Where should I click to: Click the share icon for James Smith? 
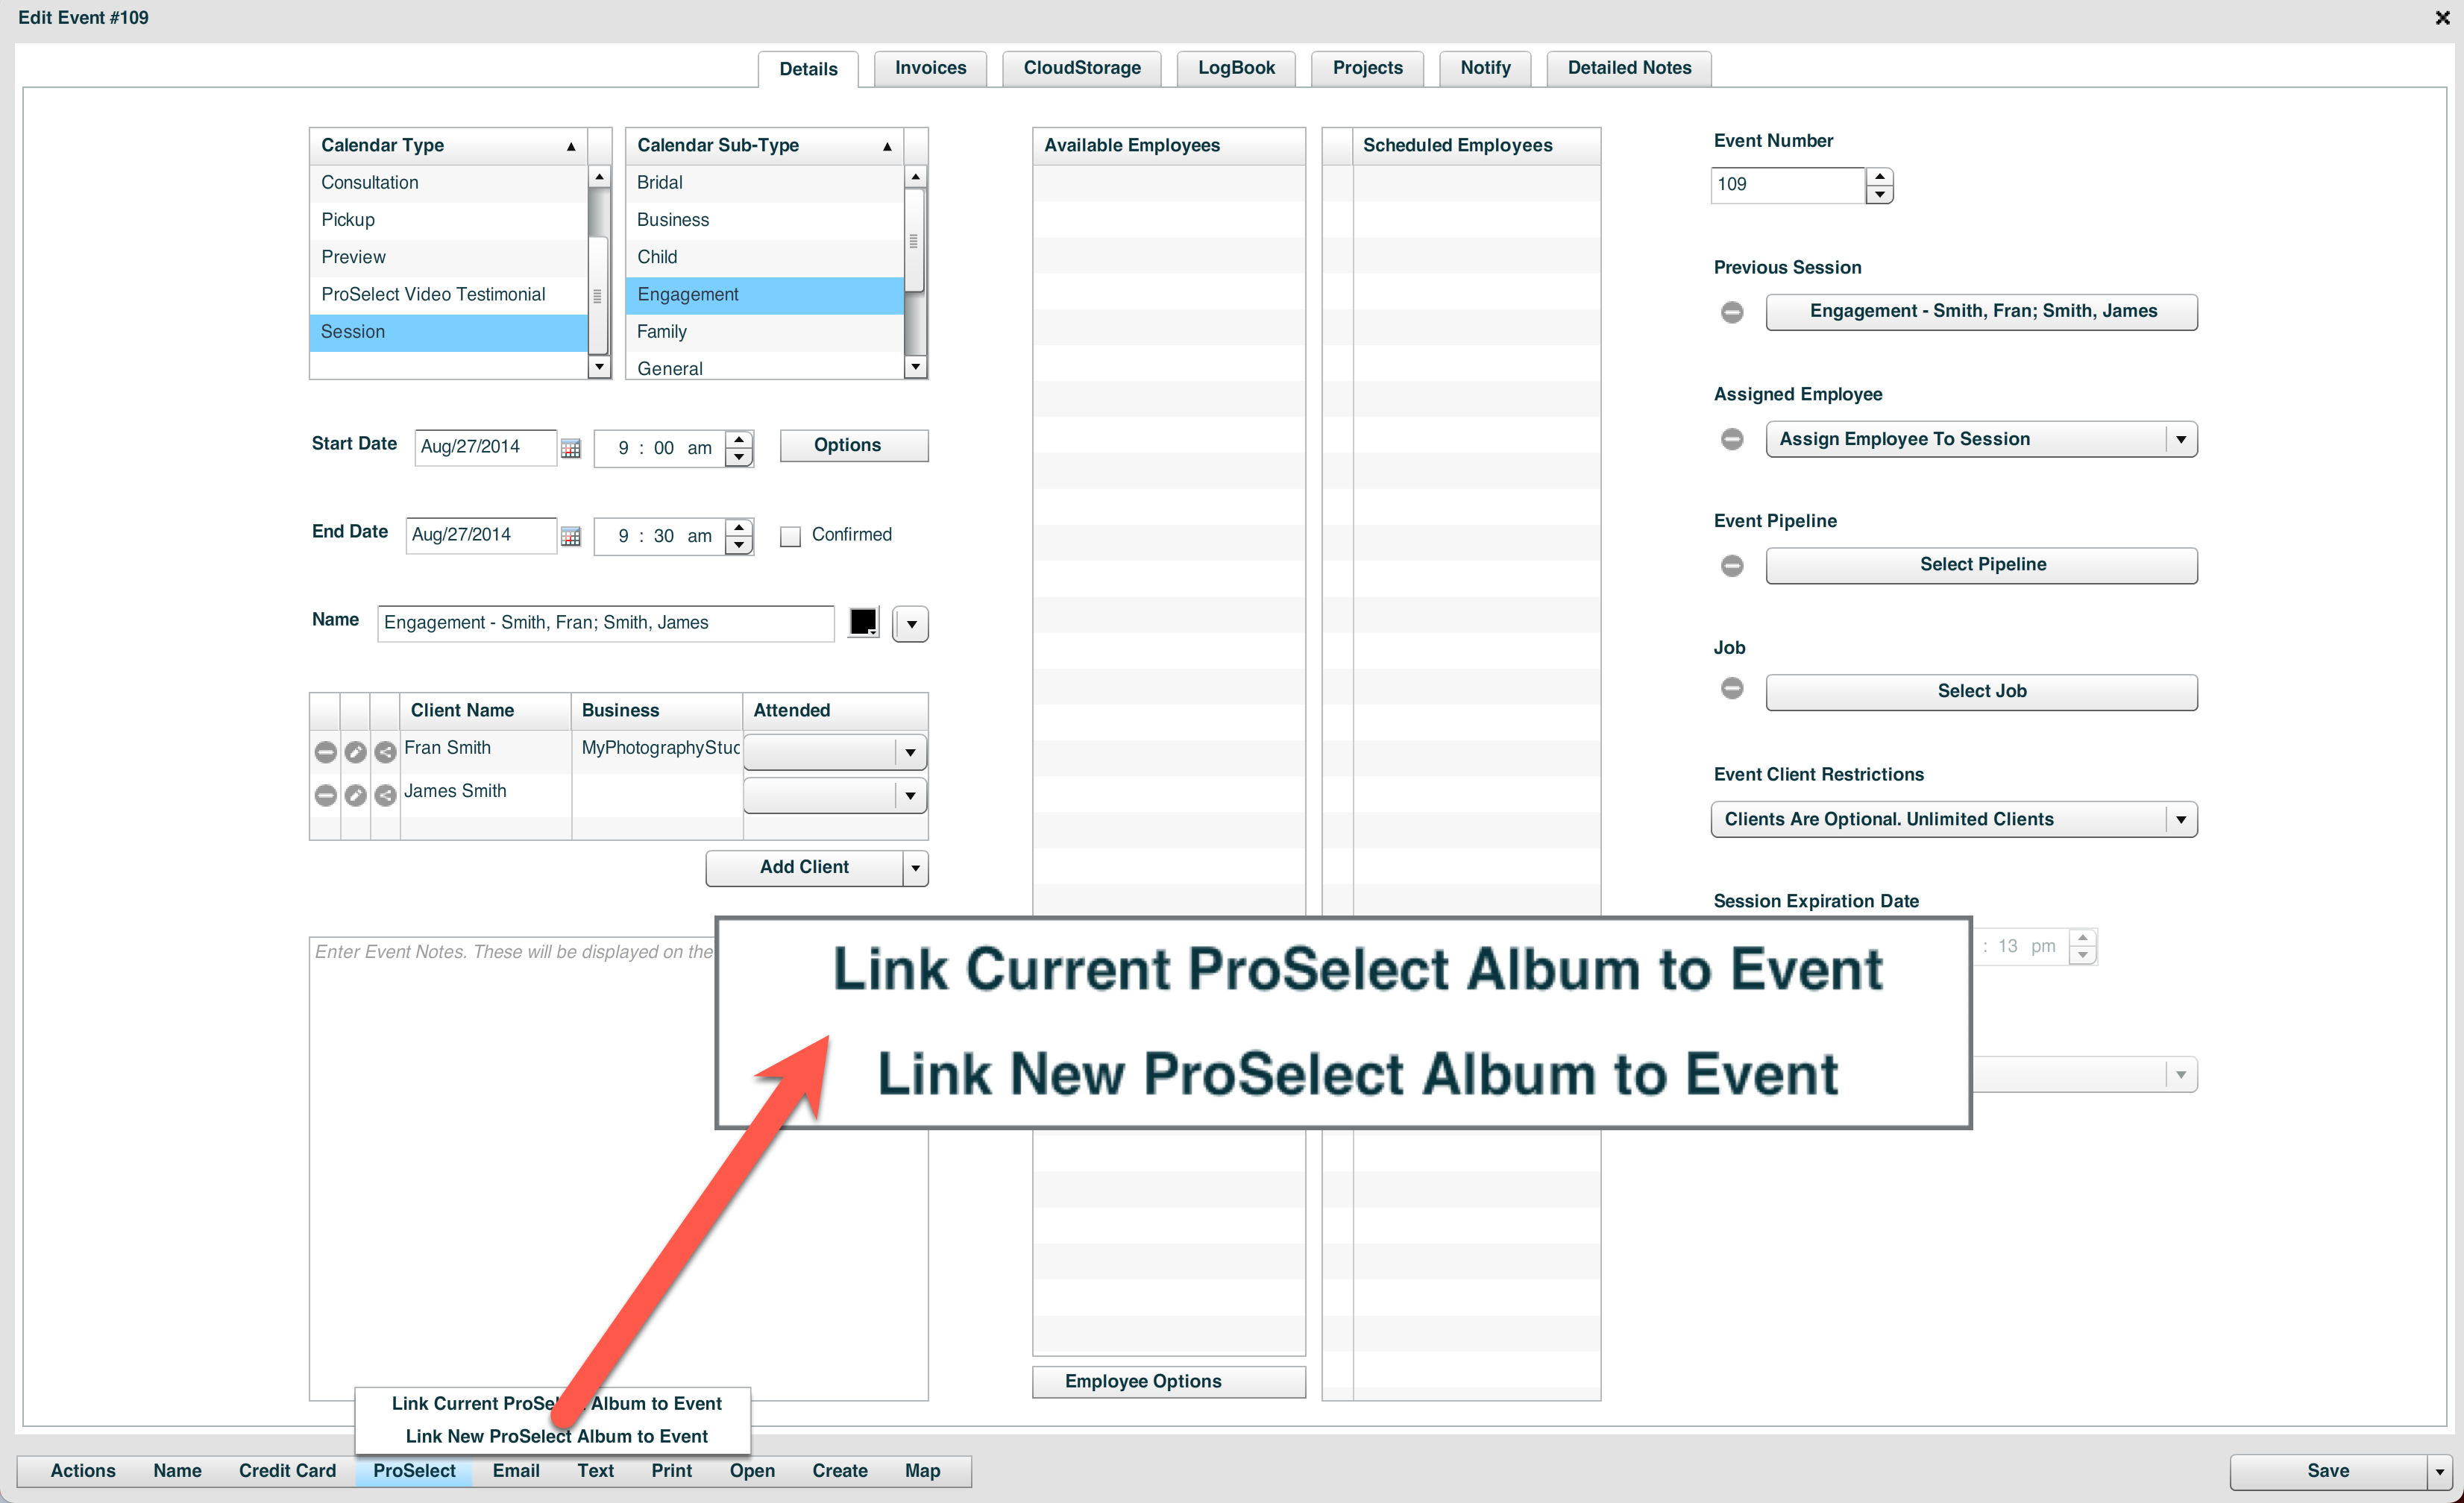385,795
